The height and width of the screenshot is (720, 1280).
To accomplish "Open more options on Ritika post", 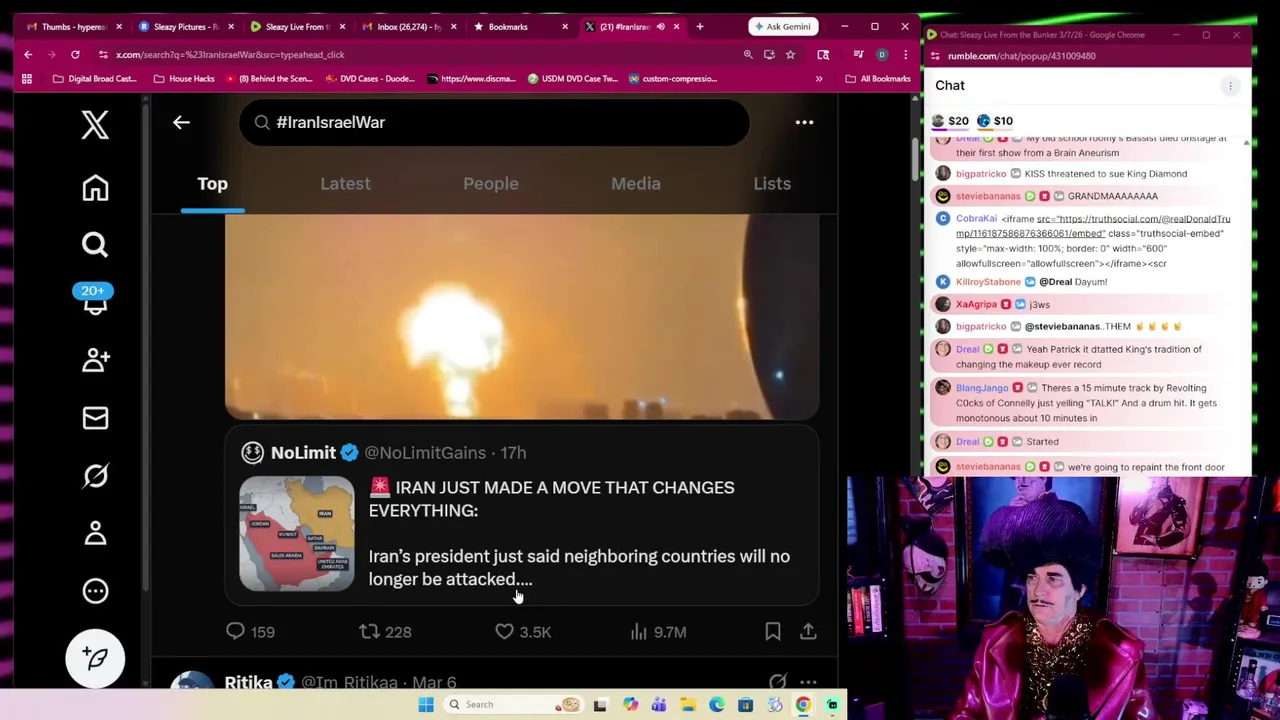I will (808, 682).
